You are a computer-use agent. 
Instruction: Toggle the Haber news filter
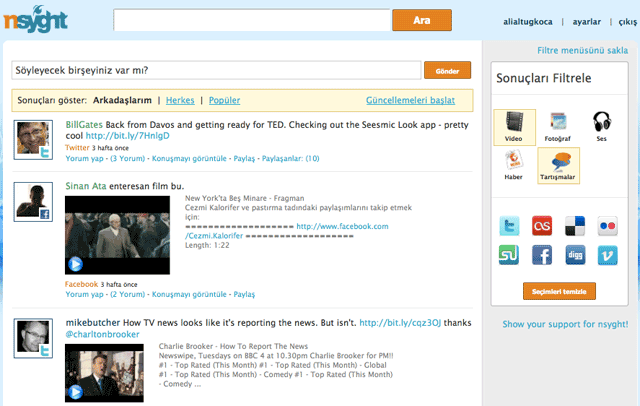[513, 166]
